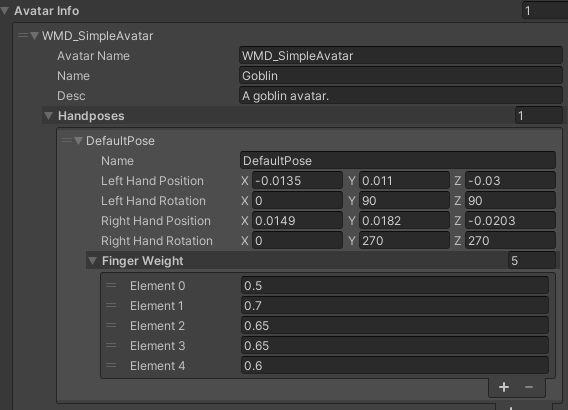Screen dimensions: 568x410
Task: Click the Element 1 value field
Action: point(395,305)
